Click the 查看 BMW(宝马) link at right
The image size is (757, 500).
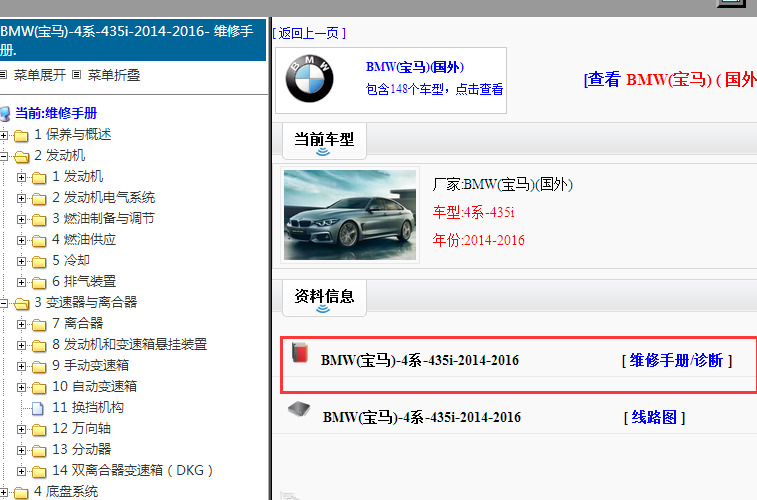tap(670, 80)
